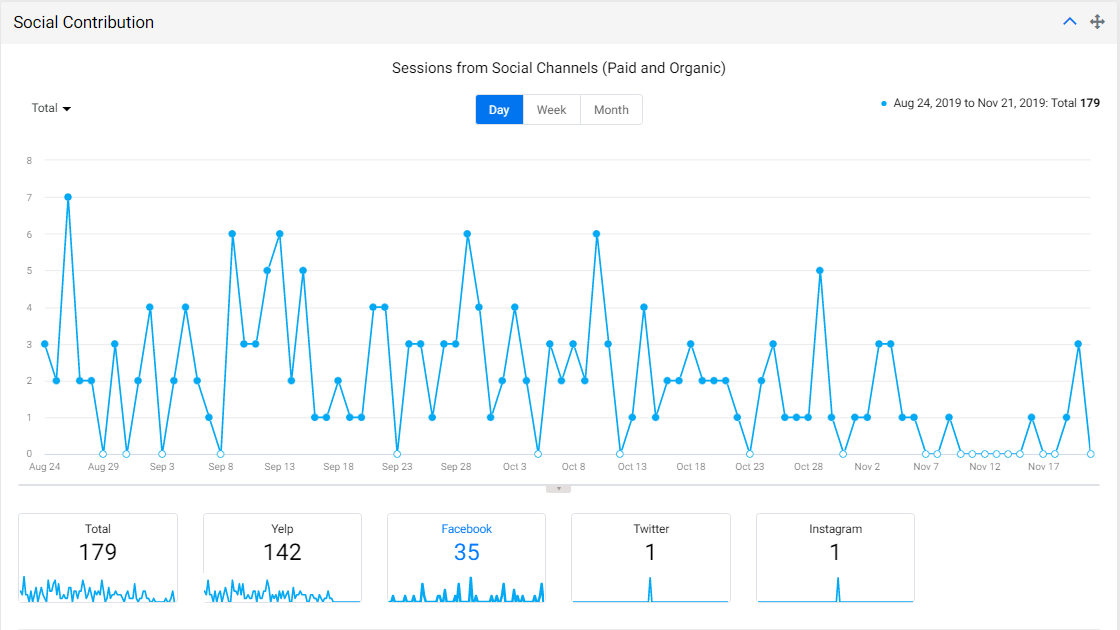The height and width of the screenshot is (630, 1120).
Task: Click the Instagram sparkline spike
Action: [x=838, y=589]
